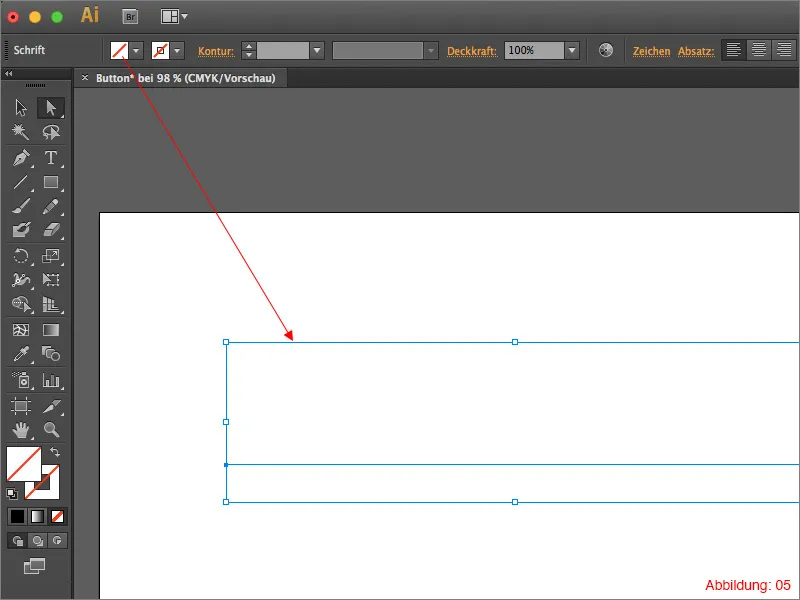This screenshot has width=800, height=600.
Task: Open the Deckkraft opacity panel link
Action: [x=471, y=51]
